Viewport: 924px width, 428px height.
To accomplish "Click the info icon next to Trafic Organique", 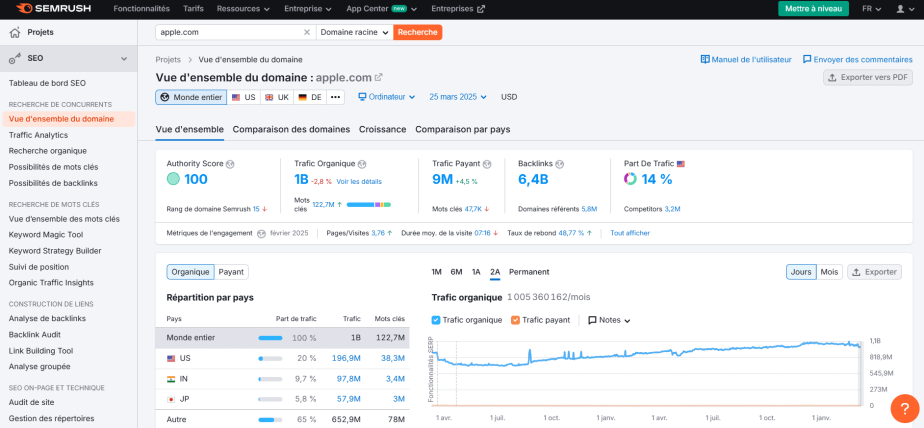I will (362, 164).
